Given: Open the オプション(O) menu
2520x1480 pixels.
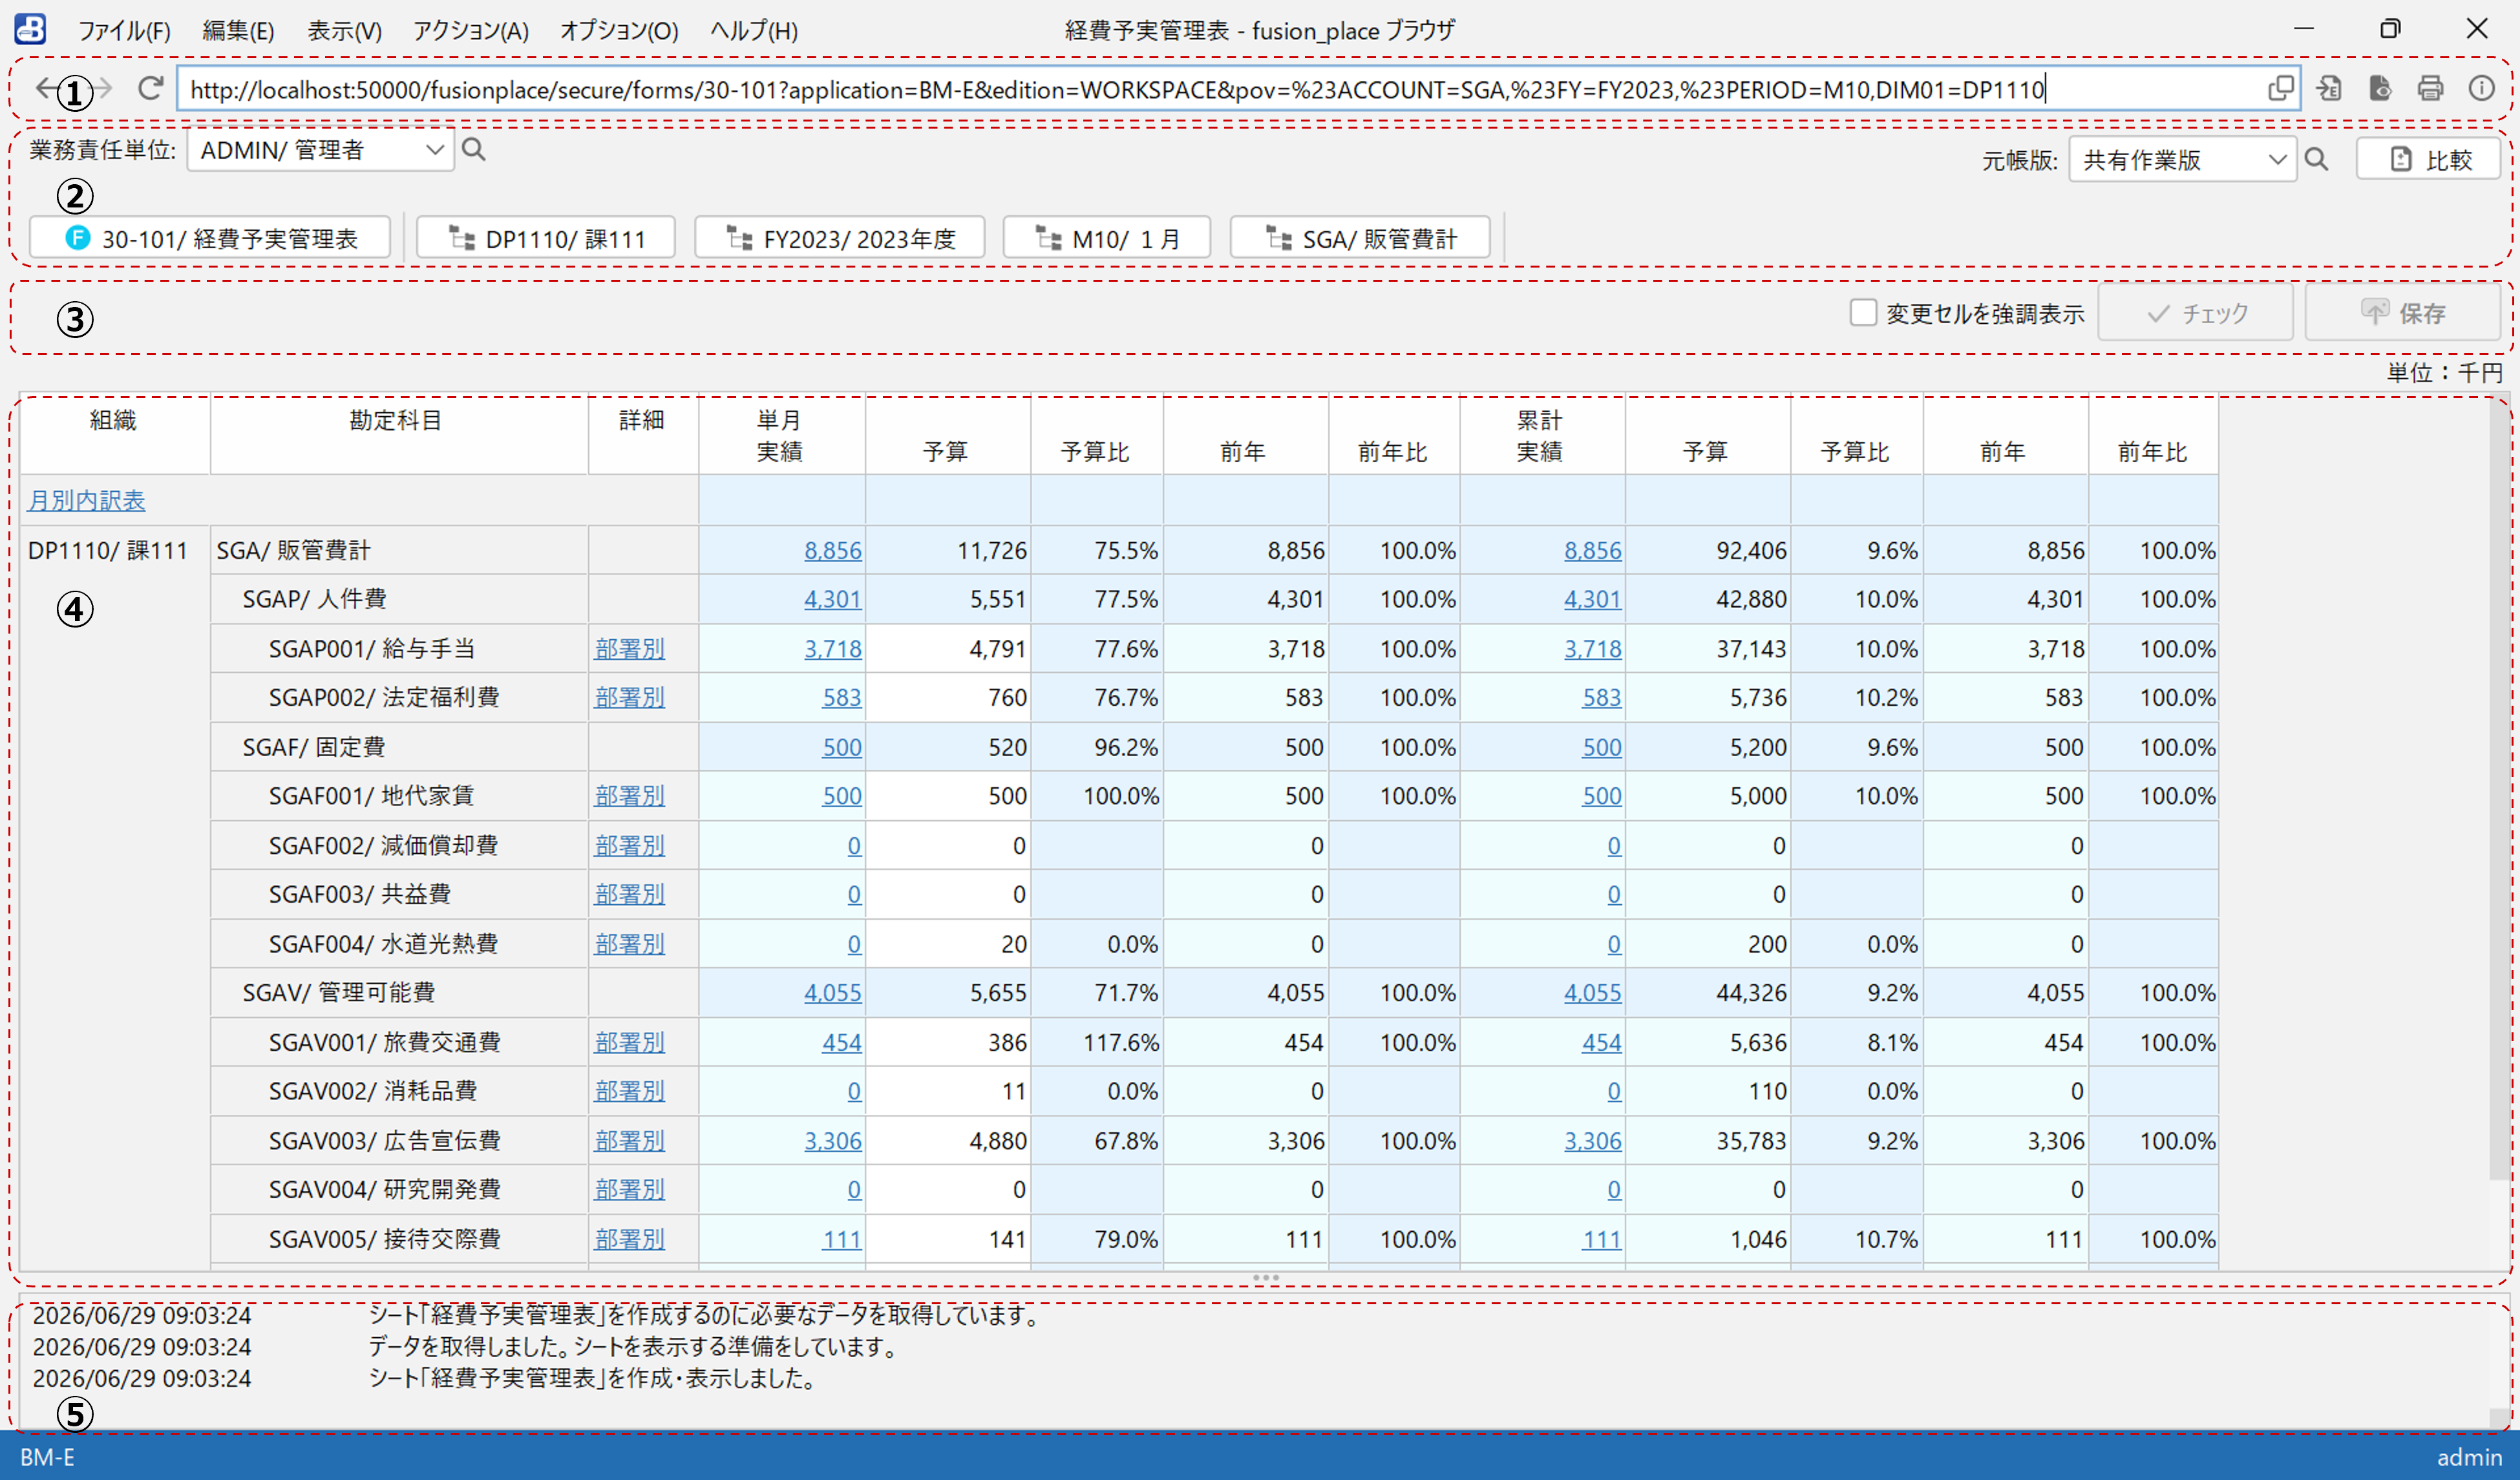Looking at the screenshot, I should [619, 30].
